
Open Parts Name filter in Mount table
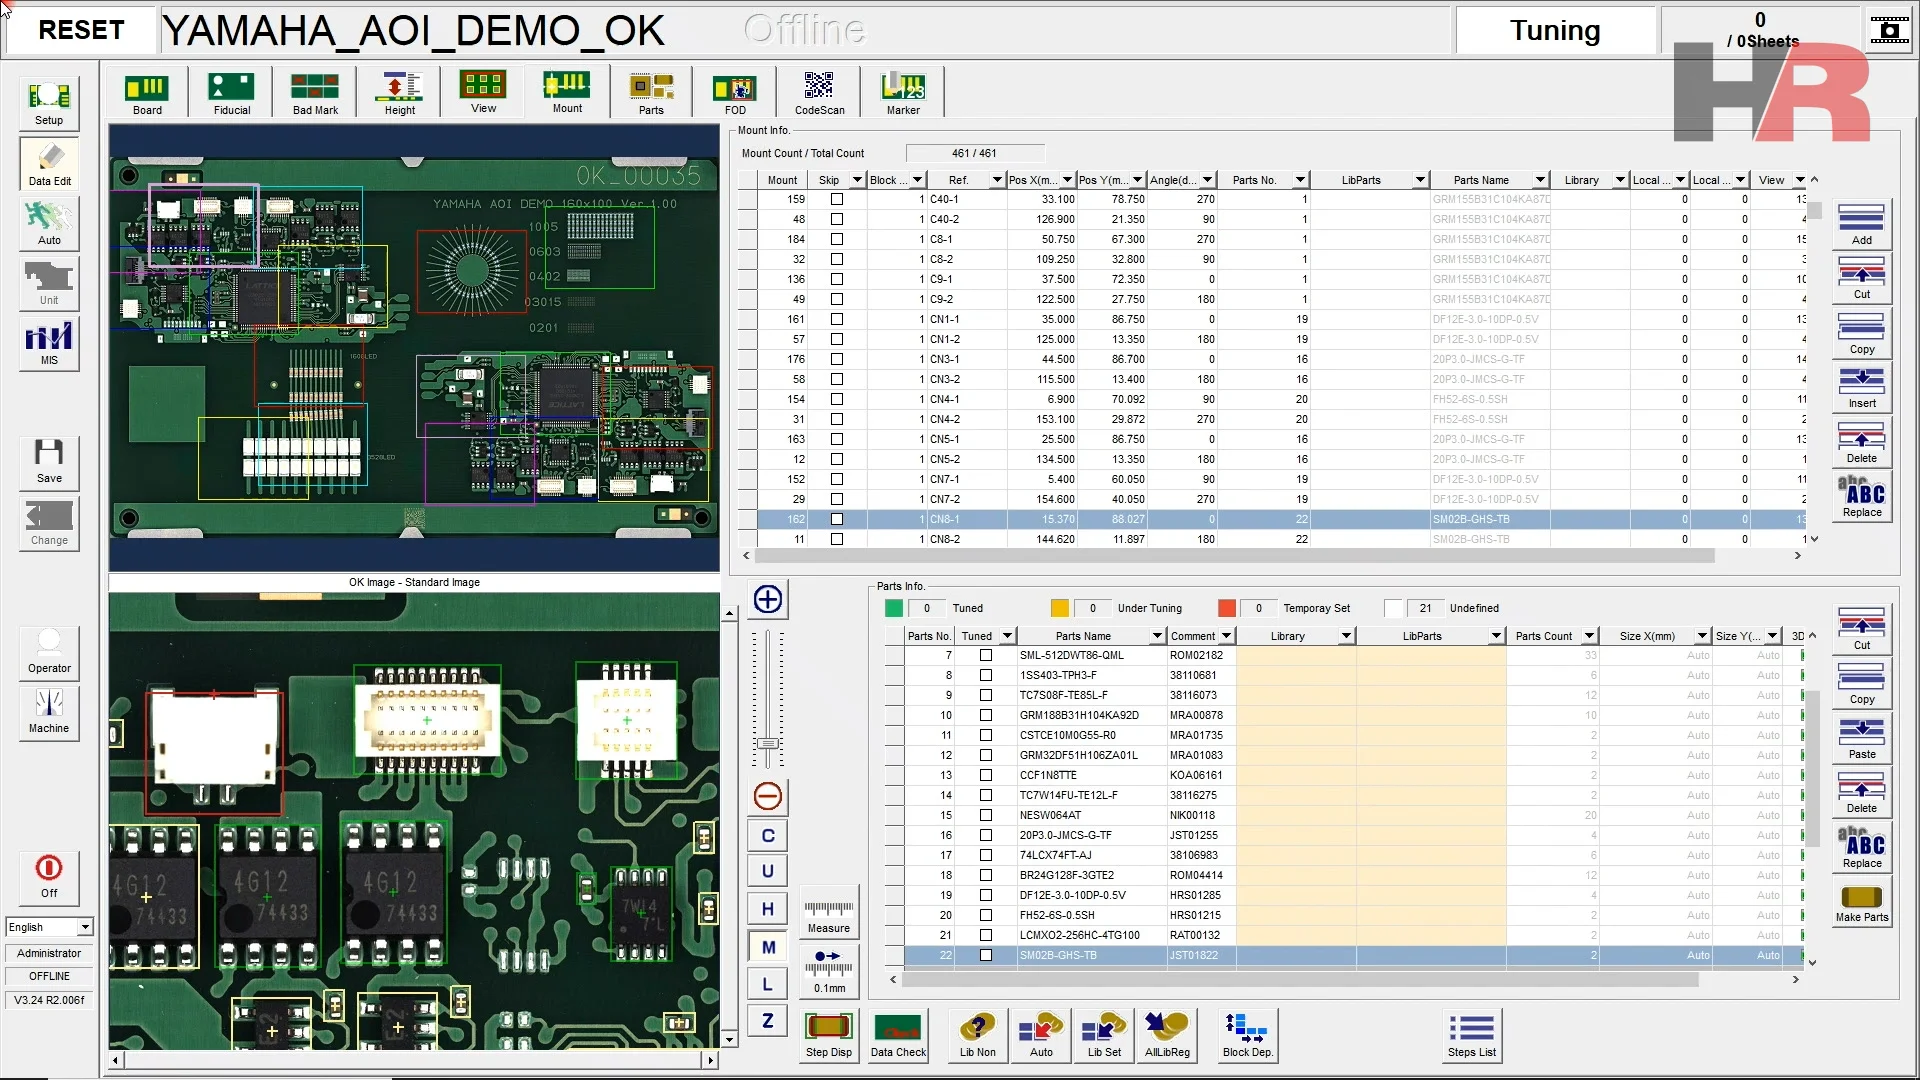point(1540,180)
